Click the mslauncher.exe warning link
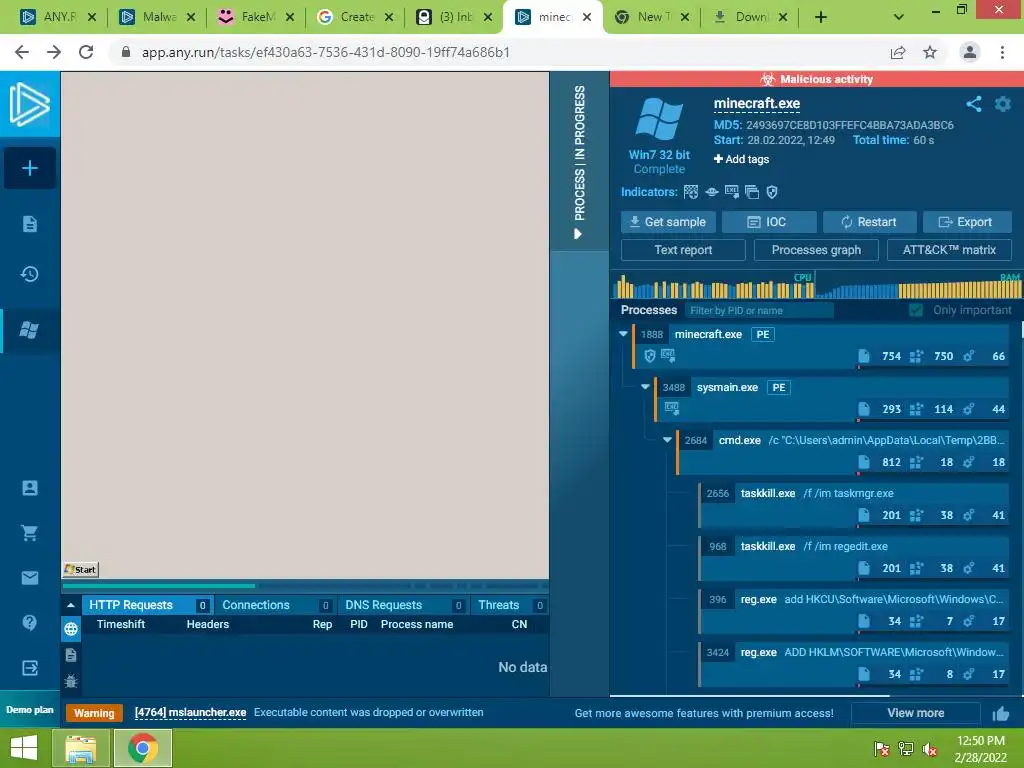 pyautogui.click(x=190, y=712)
